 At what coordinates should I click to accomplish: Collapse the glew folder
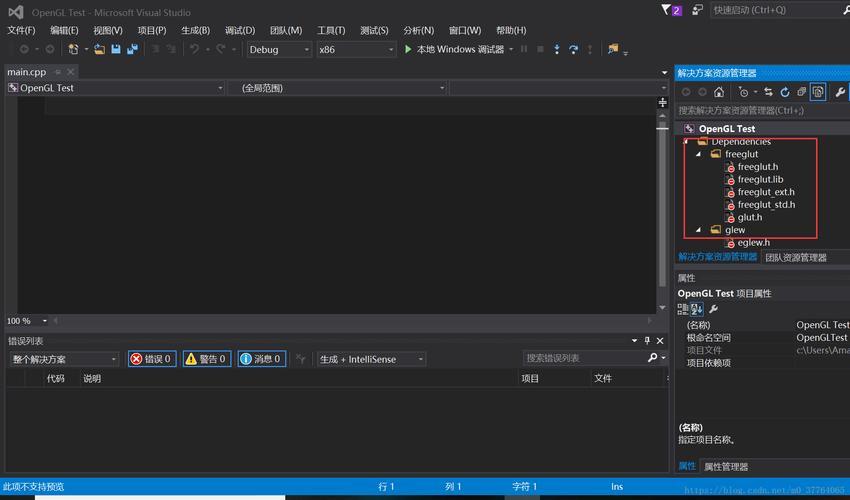tap(698, 230)
